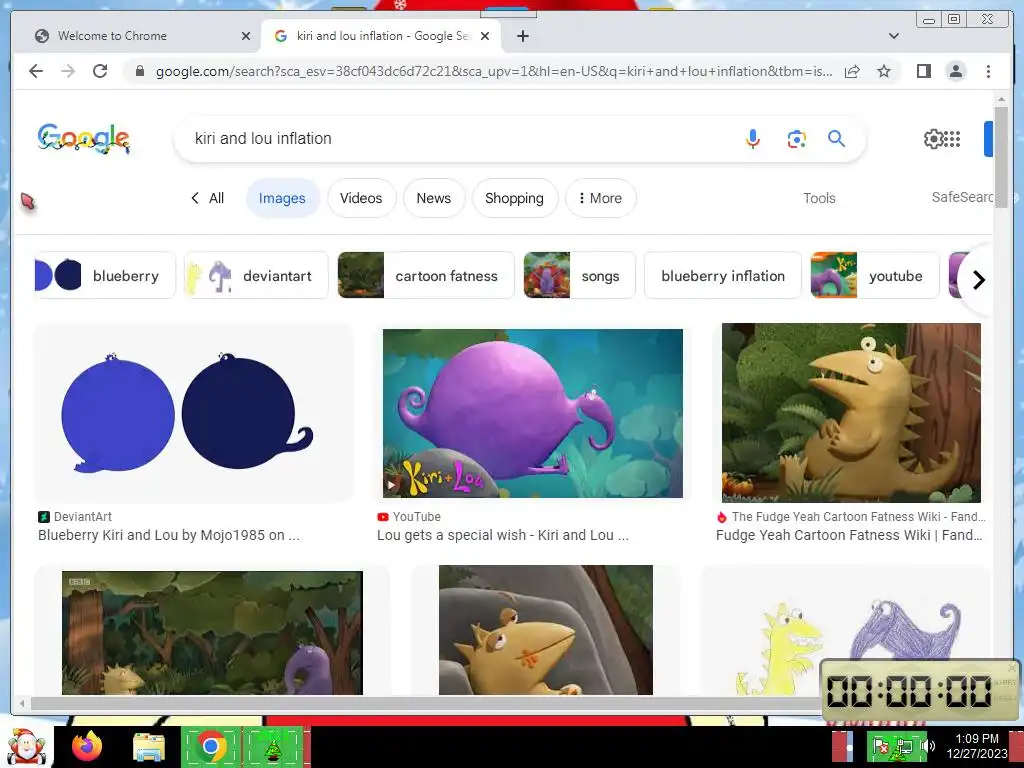This screenshot has height=768, width=1024.
Task: Open a new tab with plus button
Action: (x=522, y=36)
